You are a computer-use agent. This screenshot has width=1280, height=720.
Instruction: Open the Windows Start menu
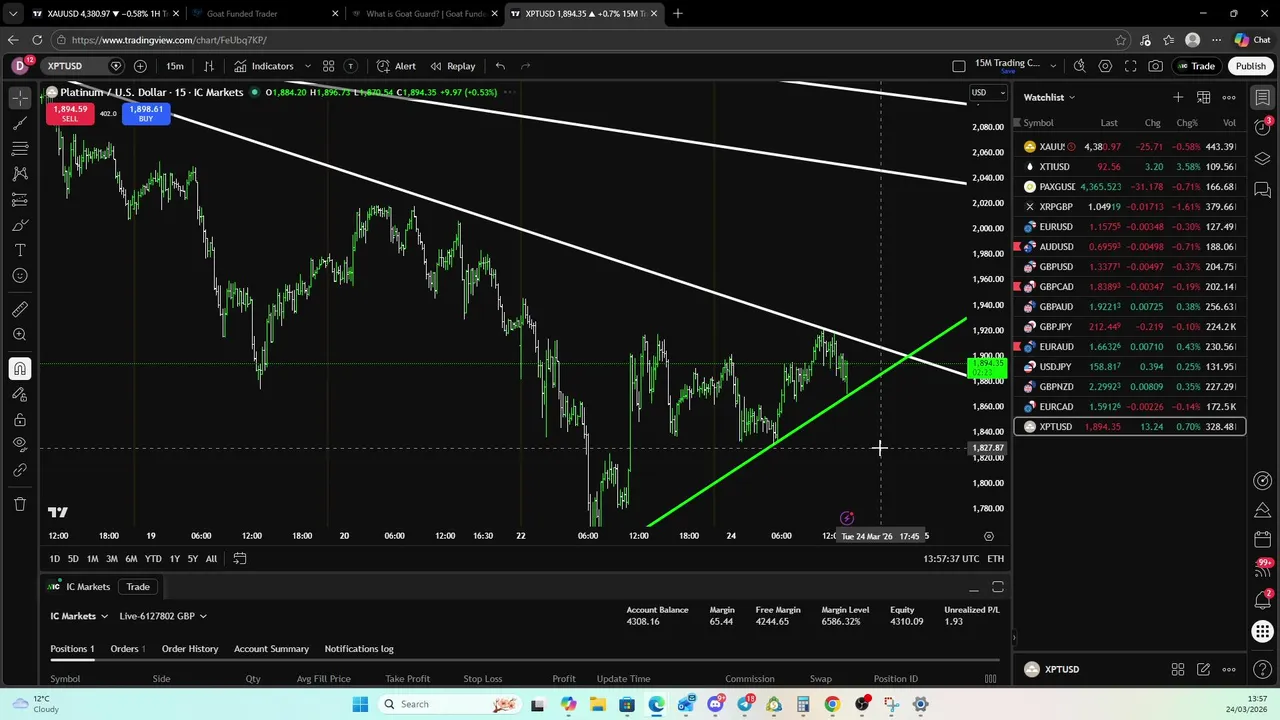[x=360, y=704]
